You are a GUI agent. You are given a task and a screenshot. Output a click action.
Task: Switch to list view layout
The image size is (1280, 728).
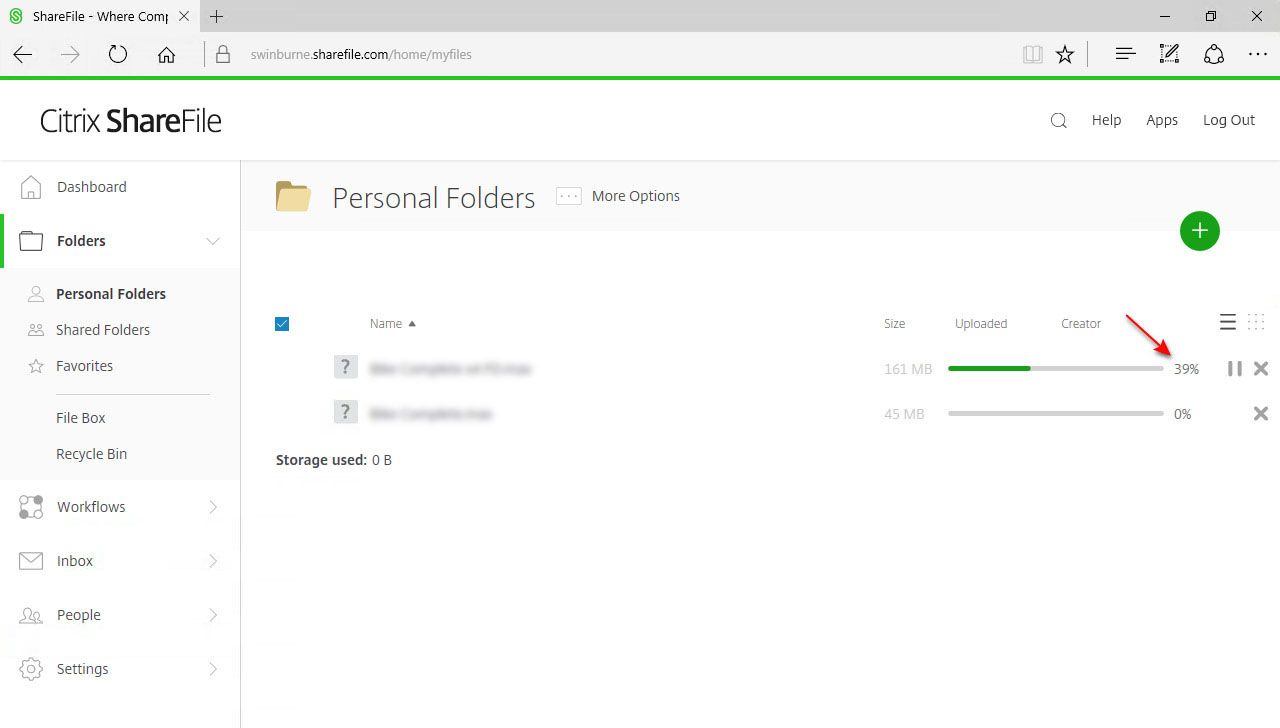(1228, 322)
